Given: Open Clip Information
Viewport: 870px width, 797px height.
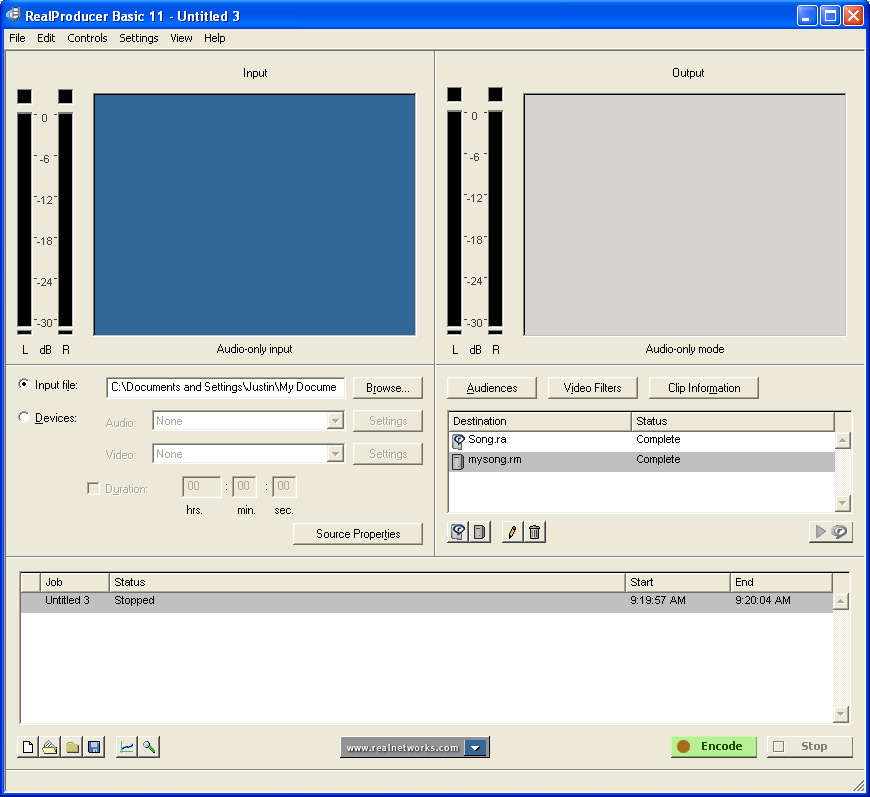Looking at the screenshot, I should (704, 388).
